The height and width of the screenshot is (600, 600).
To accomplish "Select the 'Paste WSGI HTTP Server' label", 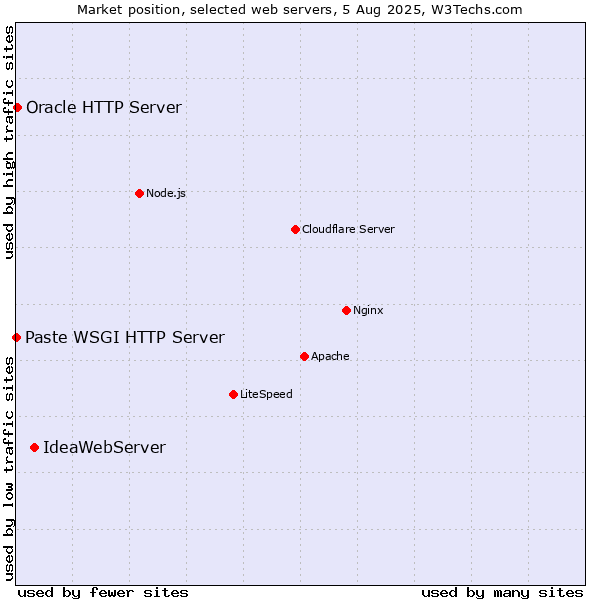I will (x=125, y=338).
